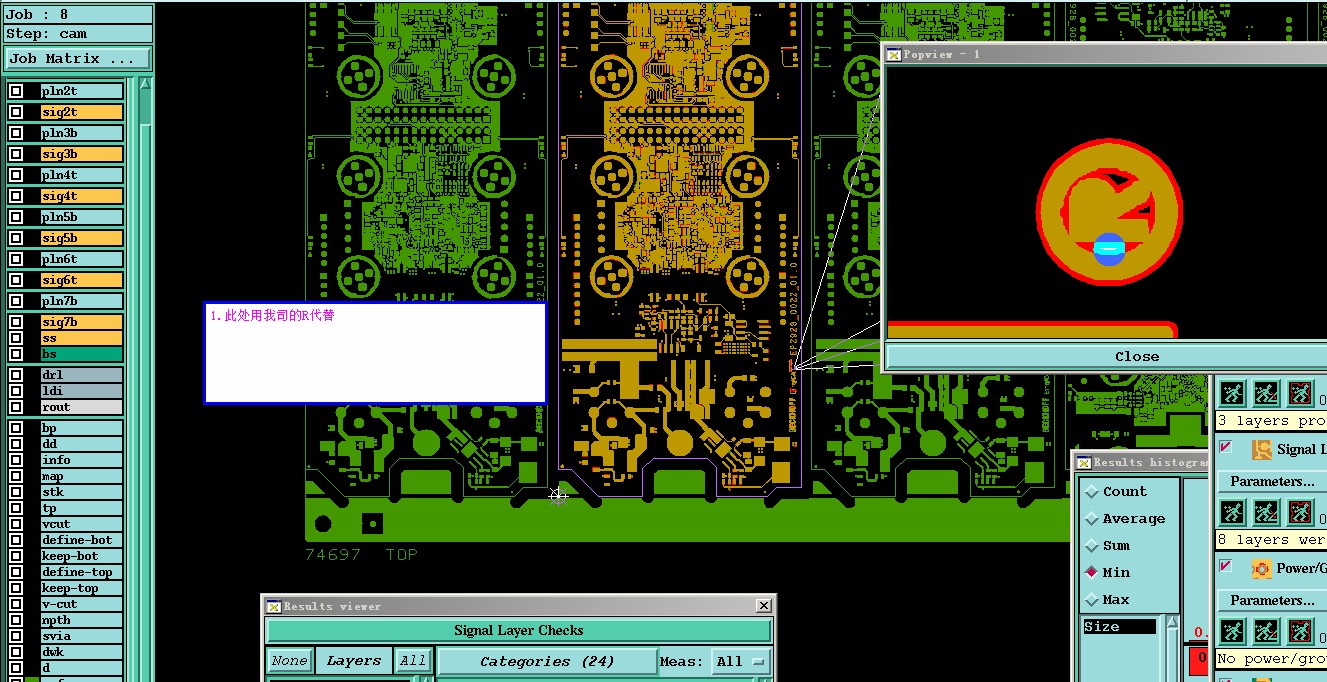The height and width of the screenshot is (682, 1327).
Task: Toggle display box for layer sig2t
Action: (x=16, y=112)
